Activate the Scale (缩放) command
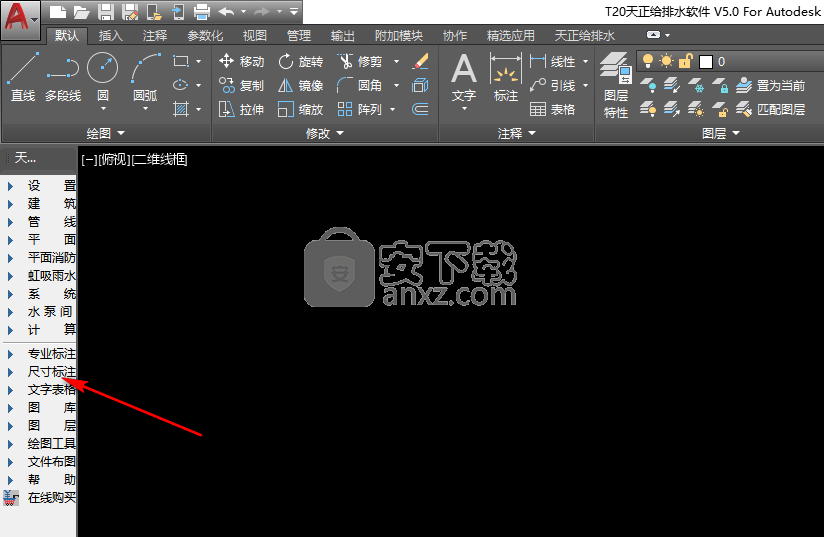824x537 pixels. (x=301, y=109)
